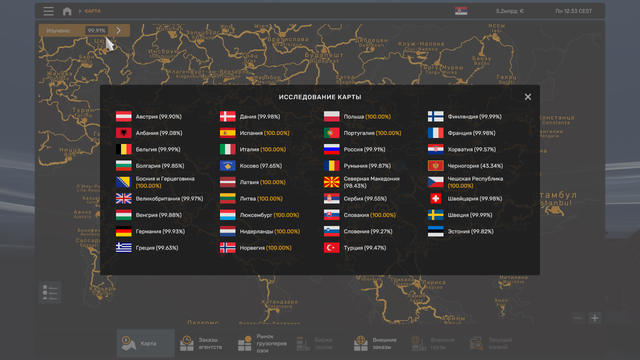Select Эстония (99.82%) entry
Screen dimensions: 640x360
tap(461, 231)
